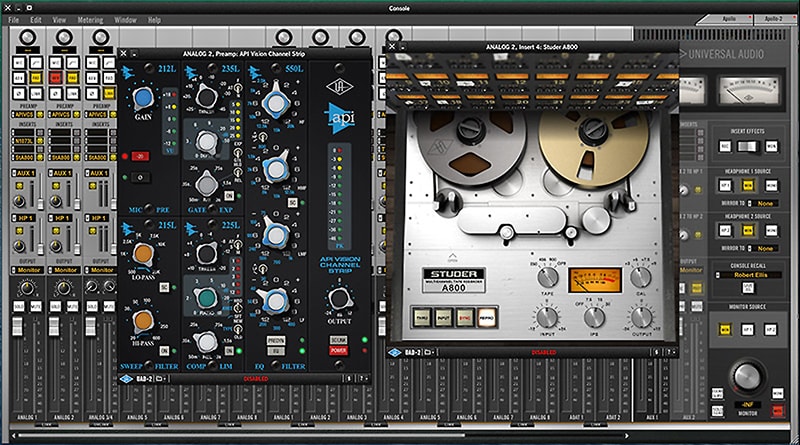Click the THRU button on Studer A800

pos(422,317)
